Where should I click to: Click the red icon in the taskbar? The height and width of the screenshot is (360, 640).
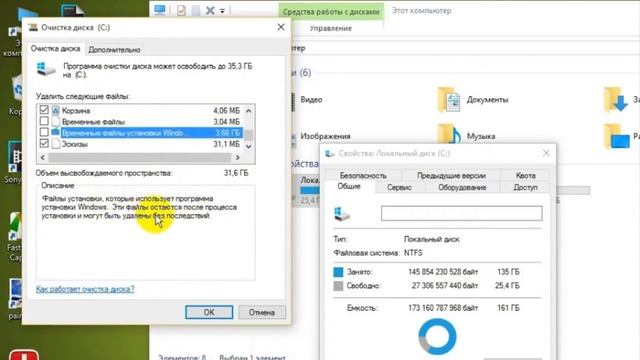[24, 354]
